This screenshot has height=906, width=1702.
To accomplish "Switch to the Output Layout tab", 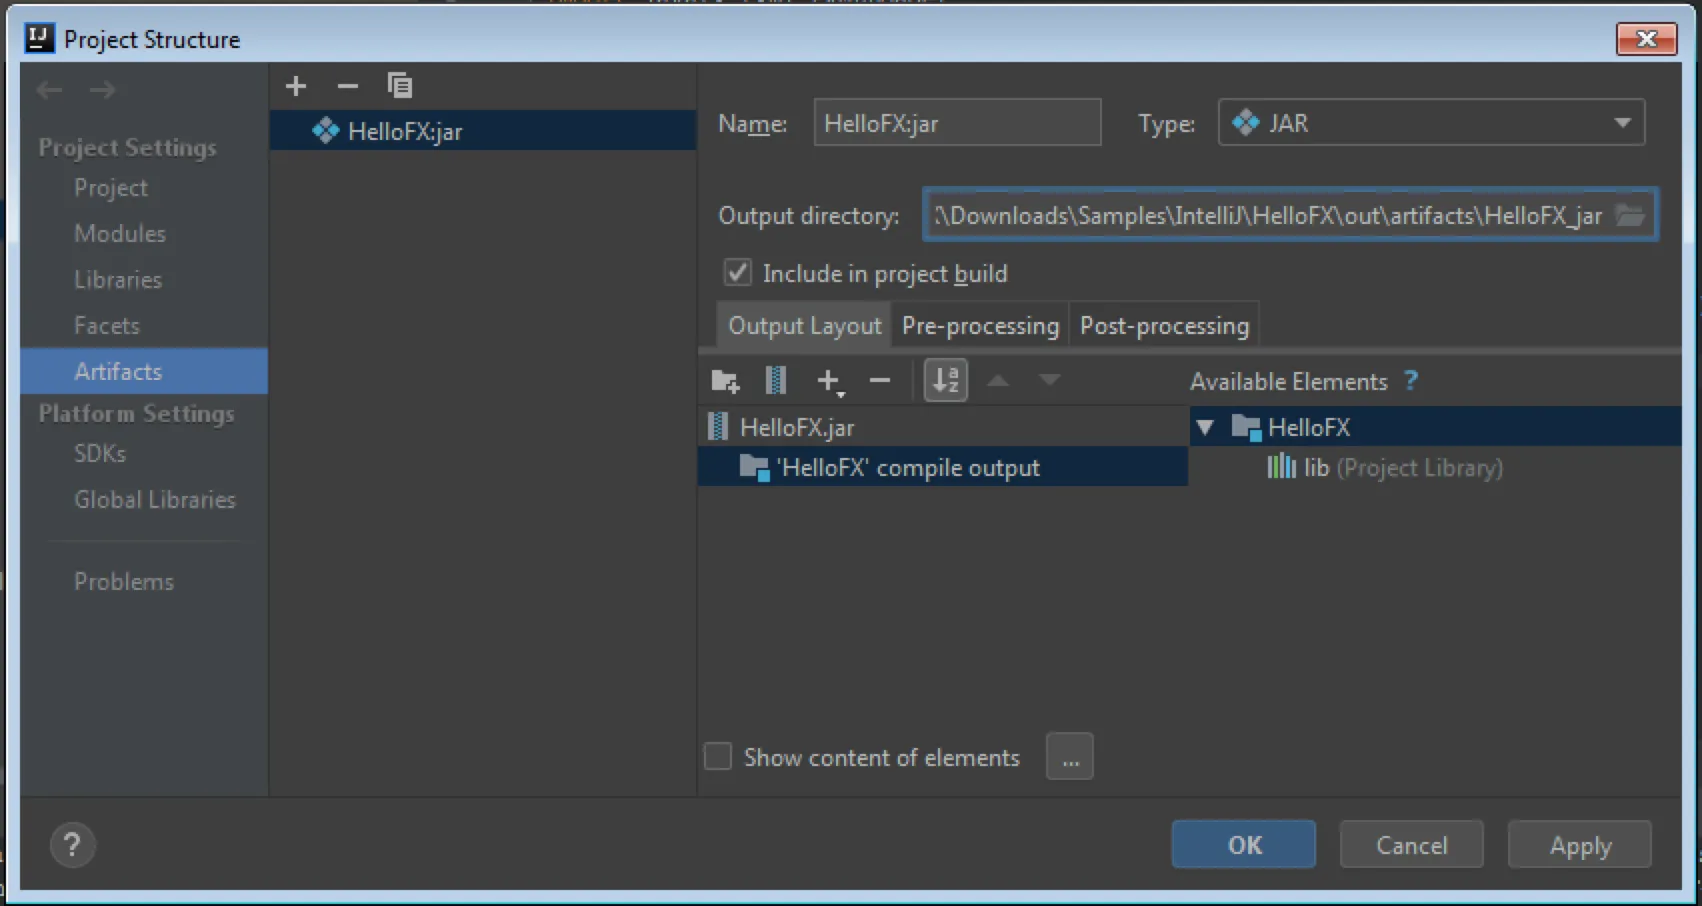I will pyautogui.click(x=805, y=326).
